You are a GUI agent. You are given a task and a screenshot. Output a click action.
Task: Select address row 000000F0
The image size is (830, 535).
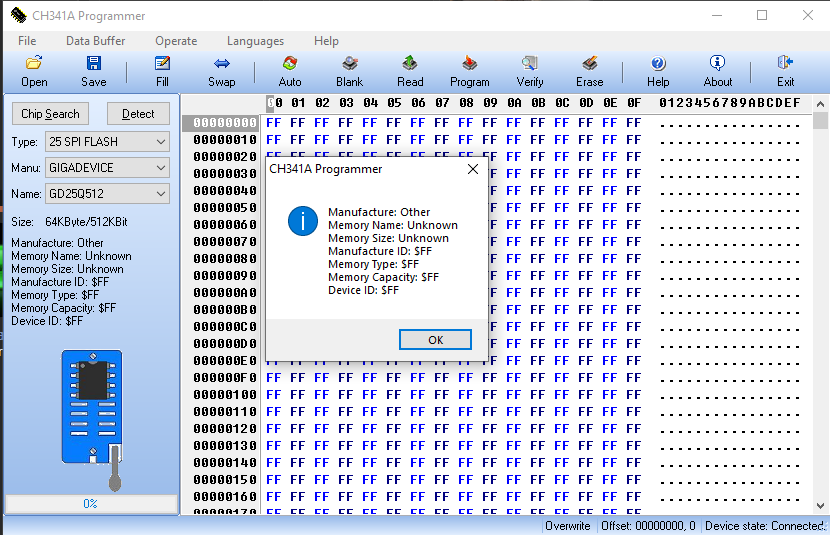(x=224, y=378)
